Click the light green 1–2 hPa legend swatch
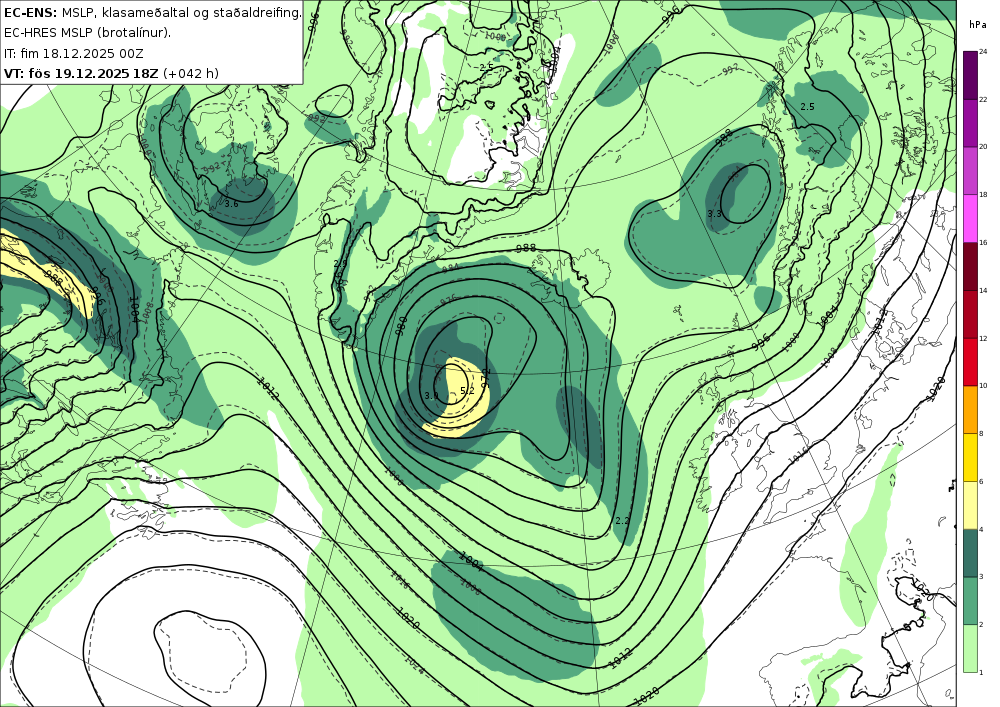Screen dimensions: 1000x707 click(x=970, y=648)
